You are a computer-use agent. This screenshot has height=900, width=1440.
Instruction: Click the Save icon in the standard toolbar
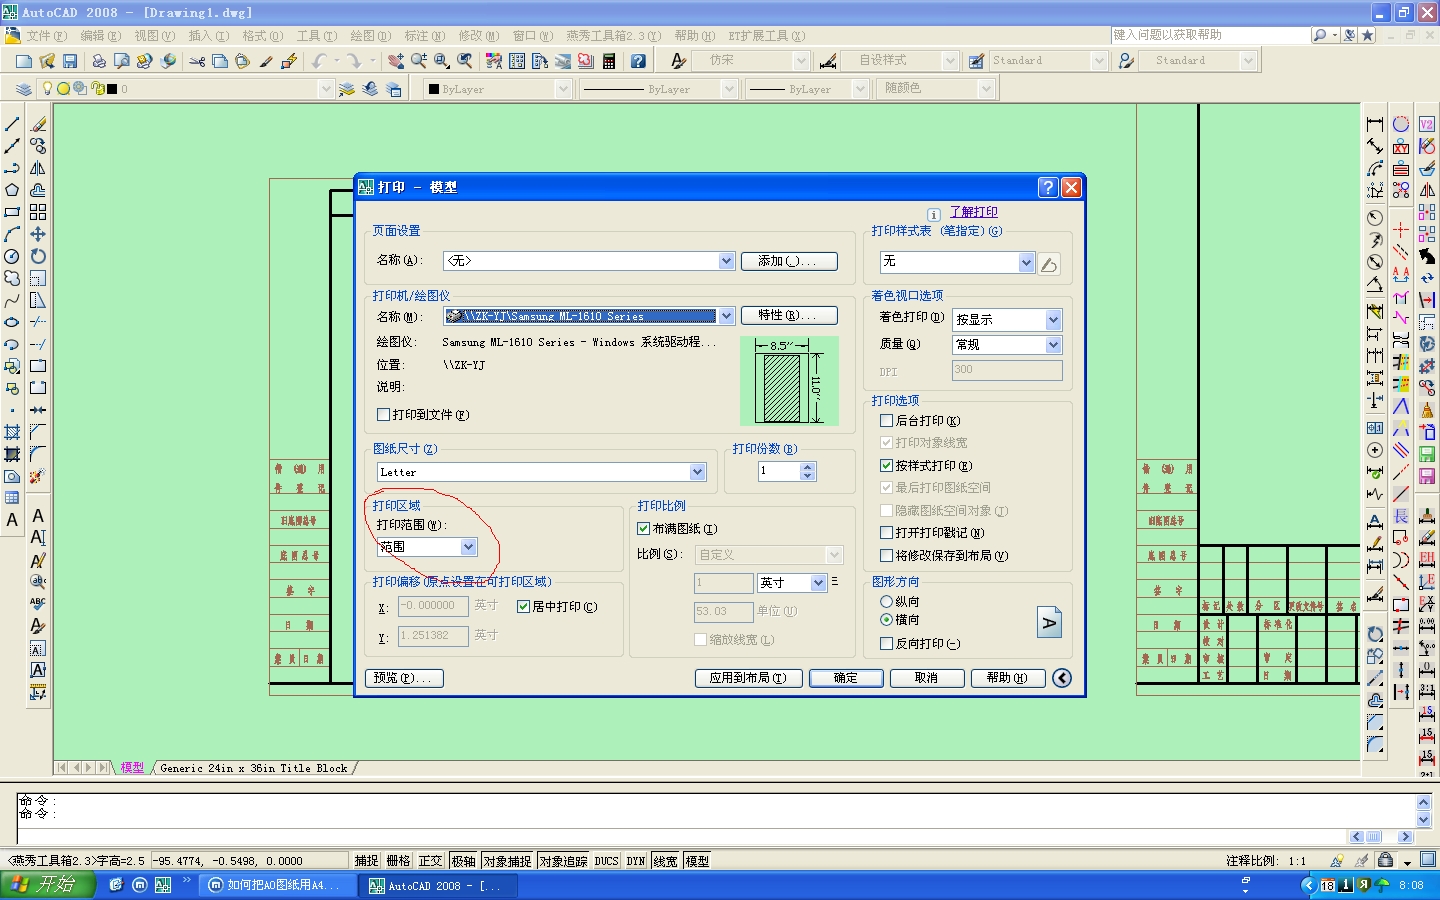pos(70,61)
